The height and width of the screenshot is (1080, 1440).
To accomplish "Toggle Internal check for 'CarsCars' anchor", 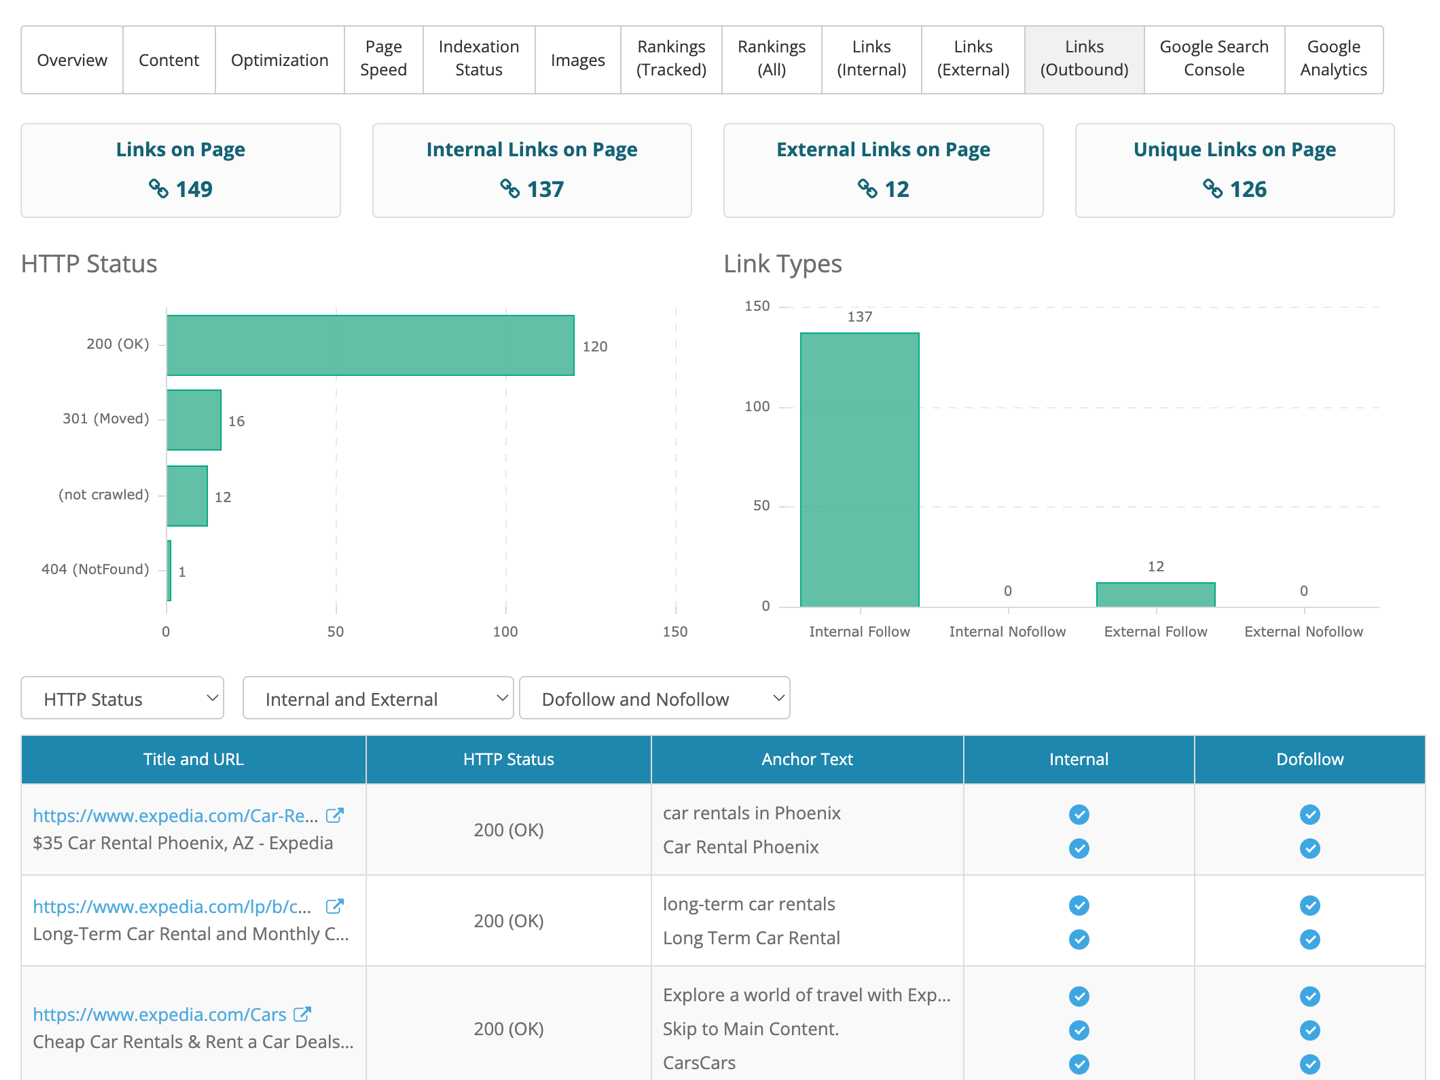I will click(x=1079, y=1064).
